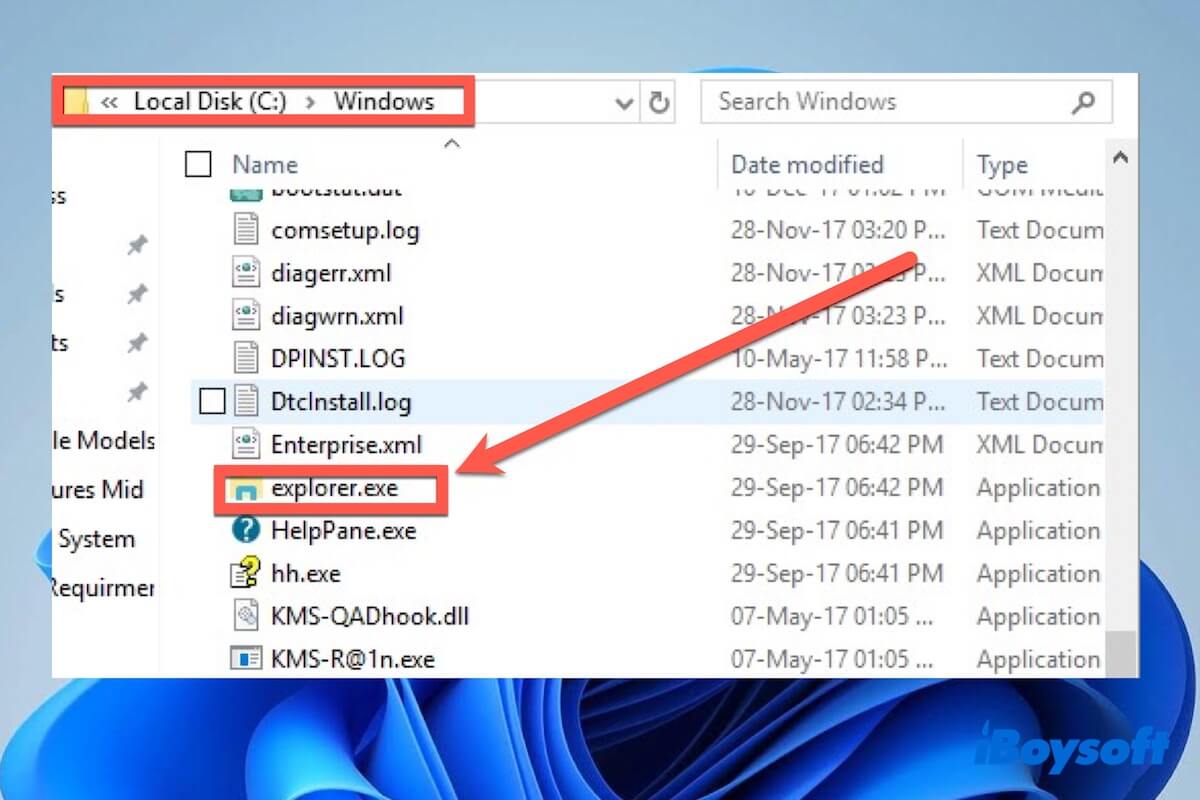Click the DPINST.LOG date 10-May-17 11:58

coord(837,359)
